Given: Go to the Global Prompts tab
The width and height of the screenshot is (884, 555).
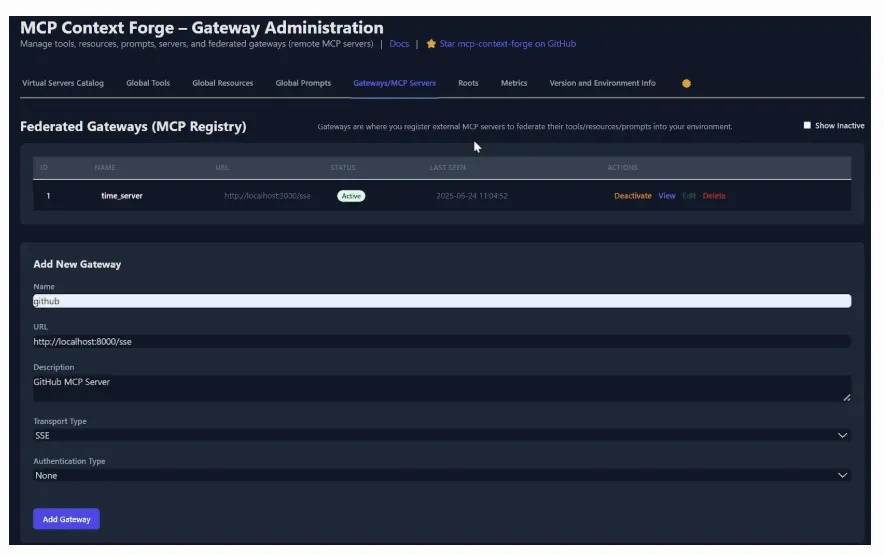Looking at the screenshot, I should click(303, 83).
